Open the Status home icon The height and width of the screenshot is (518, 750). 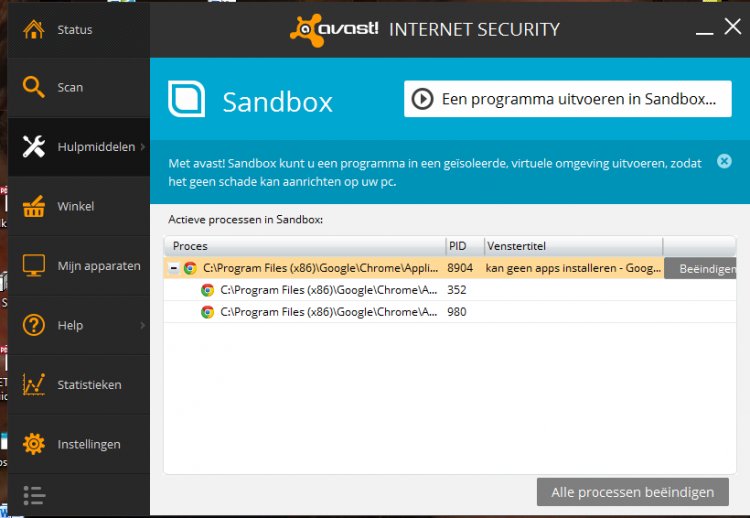(33, 29)
